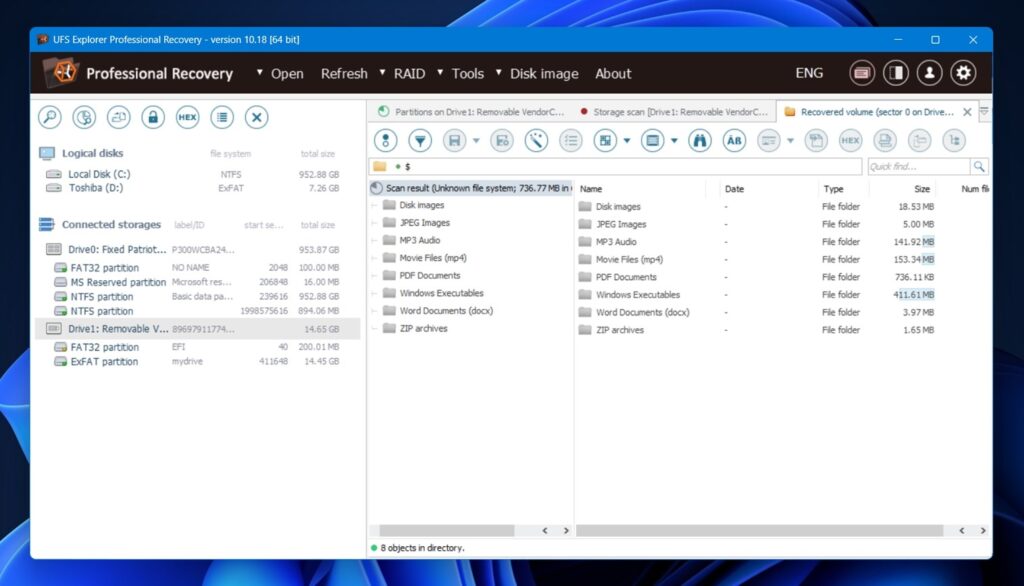Open the Open menu
Screen dimensions: 1024x586
[x=287, y=74]
